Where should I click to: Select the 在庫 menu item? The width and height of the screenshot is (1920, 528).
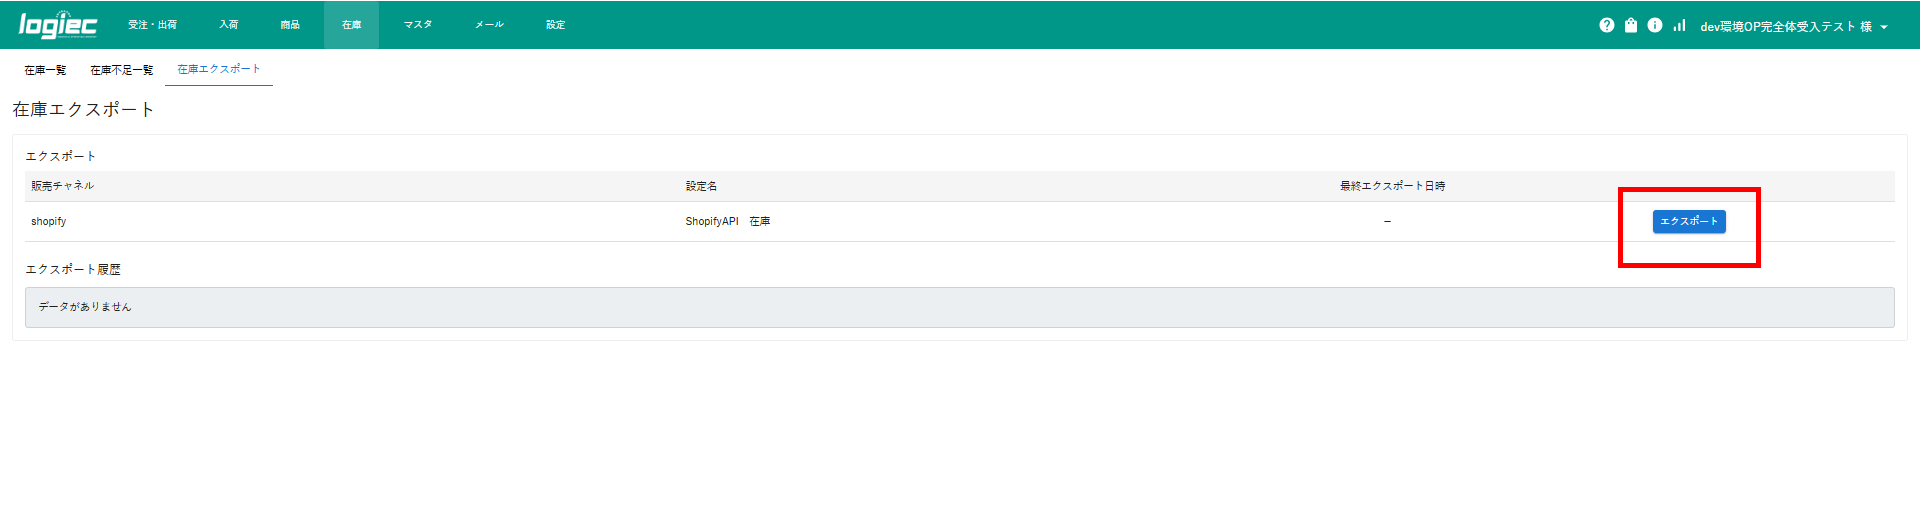(x=351, y=25)
